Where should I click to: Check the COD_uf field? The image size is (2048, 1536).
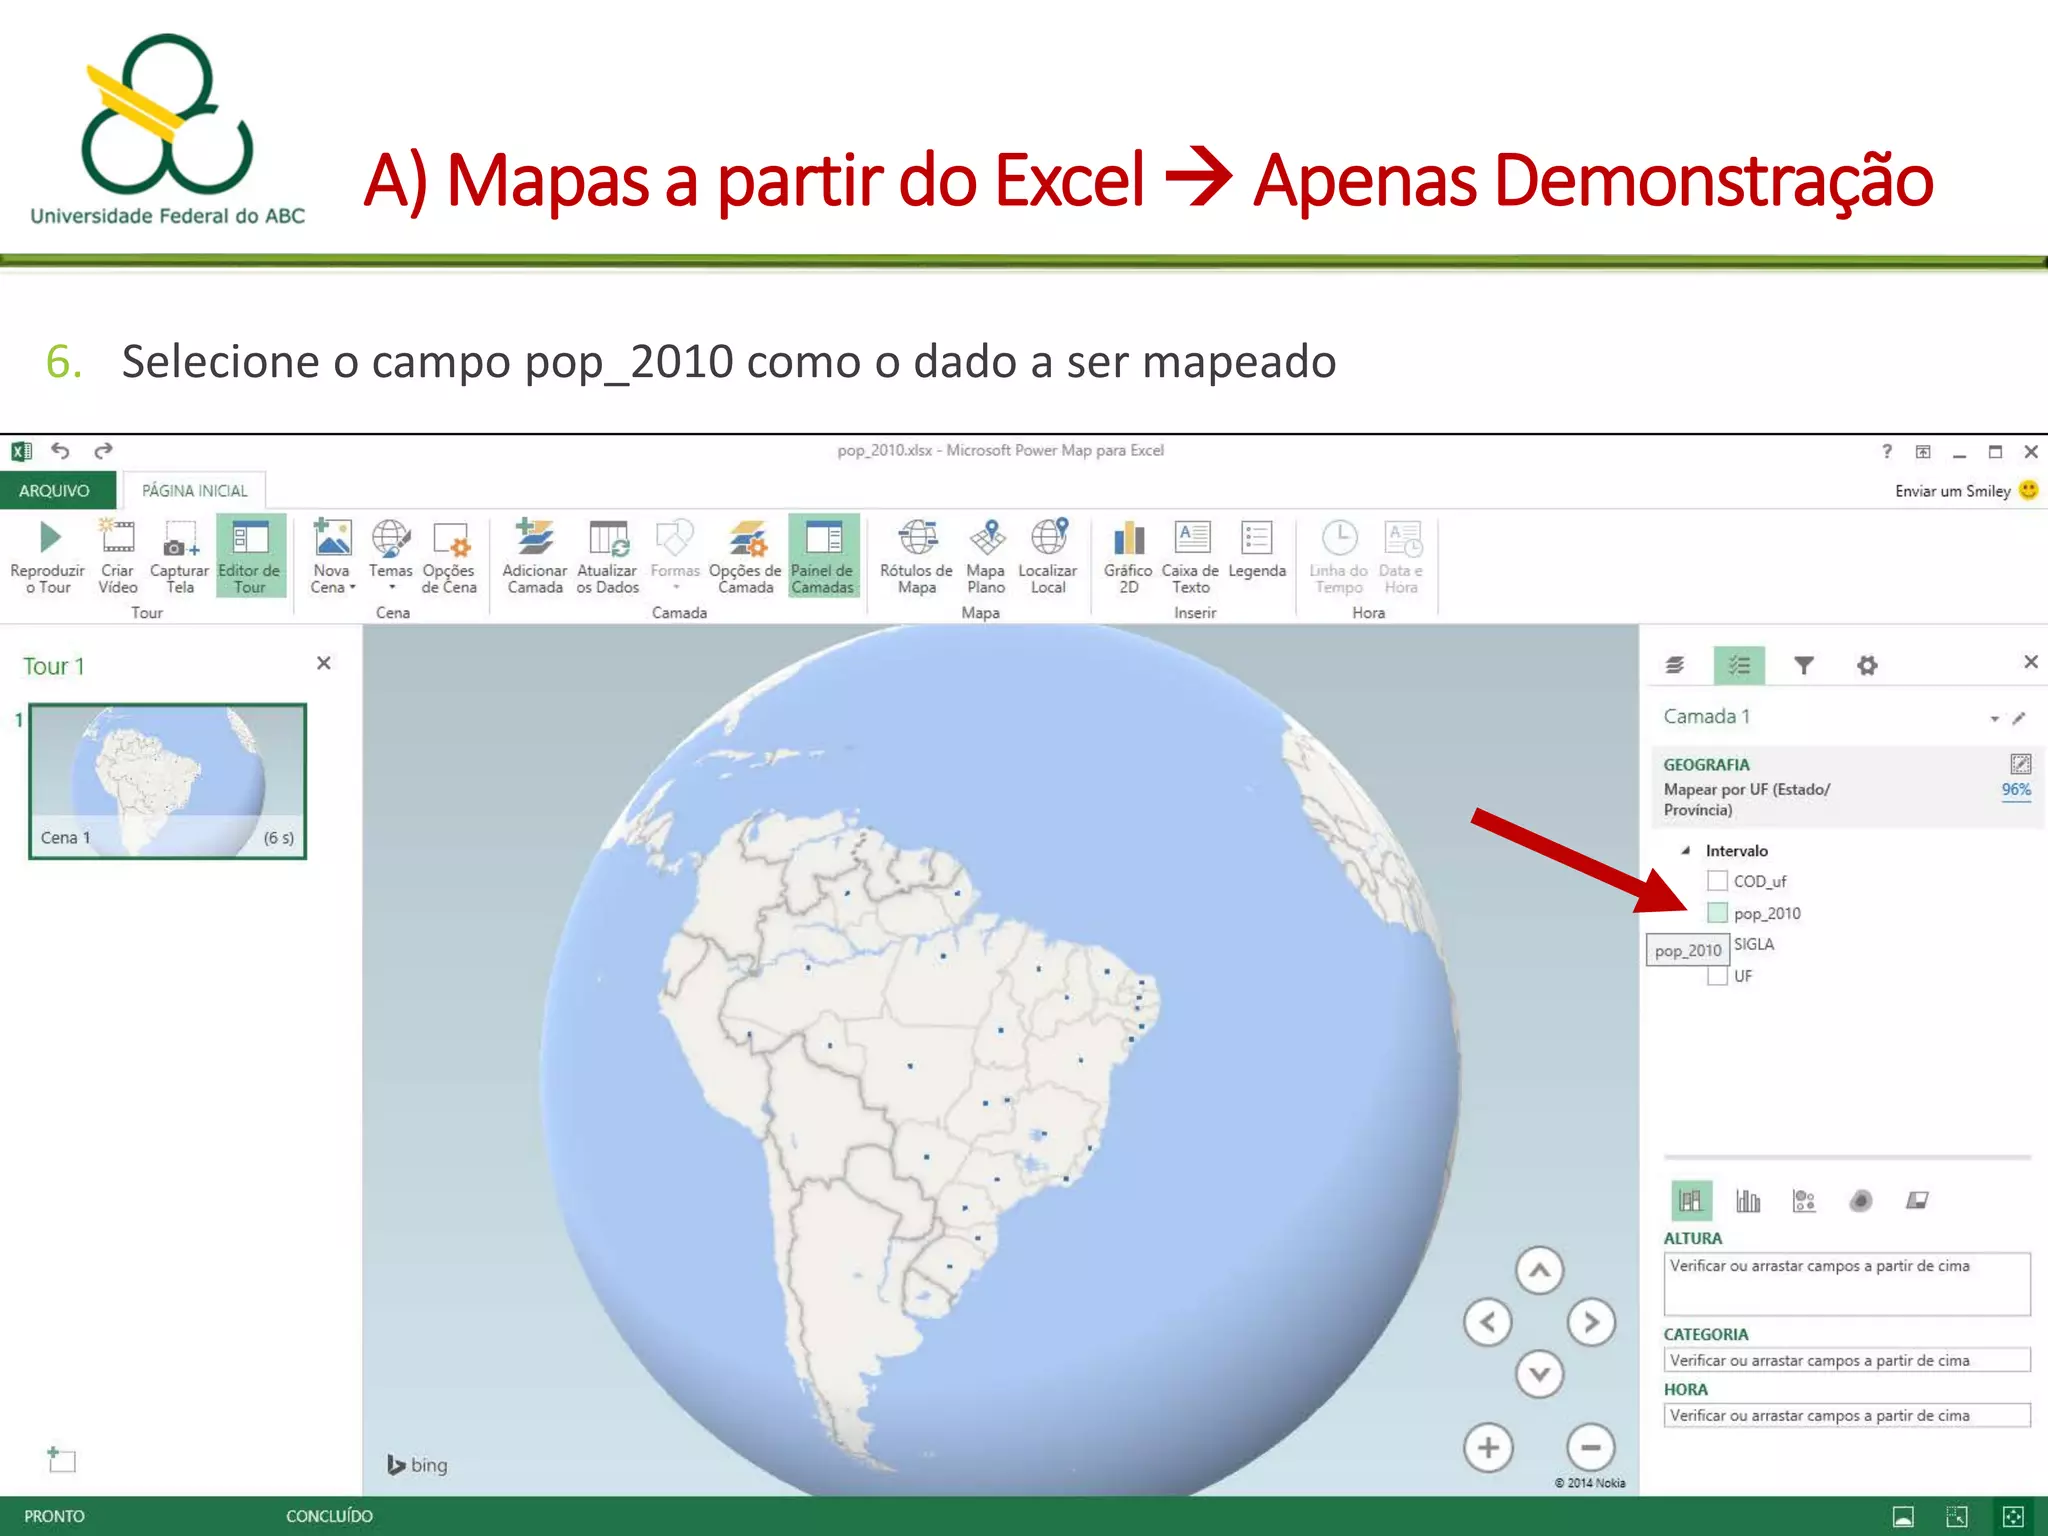tap(1717, 881)
